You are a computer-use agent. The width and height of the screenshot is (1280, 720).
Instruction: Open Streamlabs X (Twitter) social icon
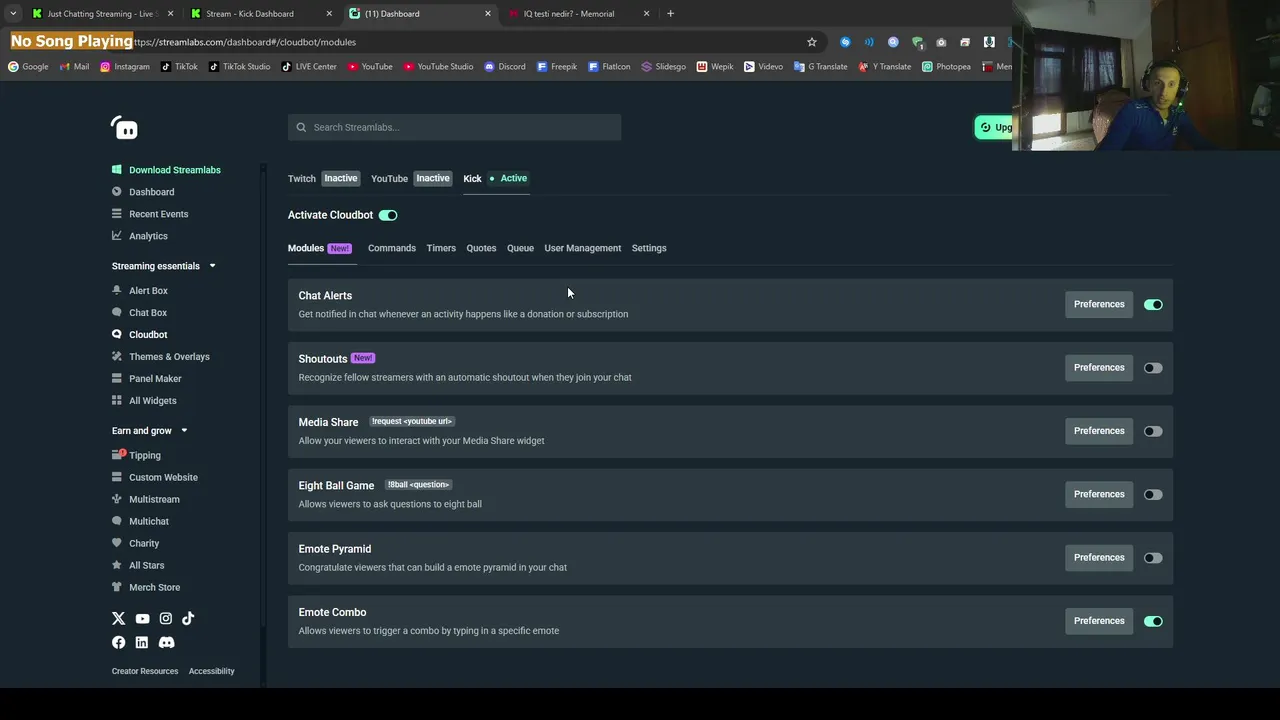118,619
